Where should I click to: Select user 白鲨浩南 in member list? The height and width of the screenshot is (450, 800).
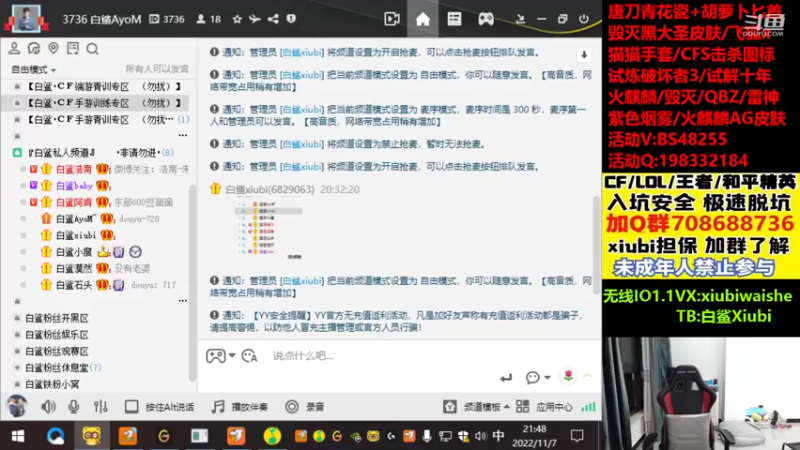point(73,169)
